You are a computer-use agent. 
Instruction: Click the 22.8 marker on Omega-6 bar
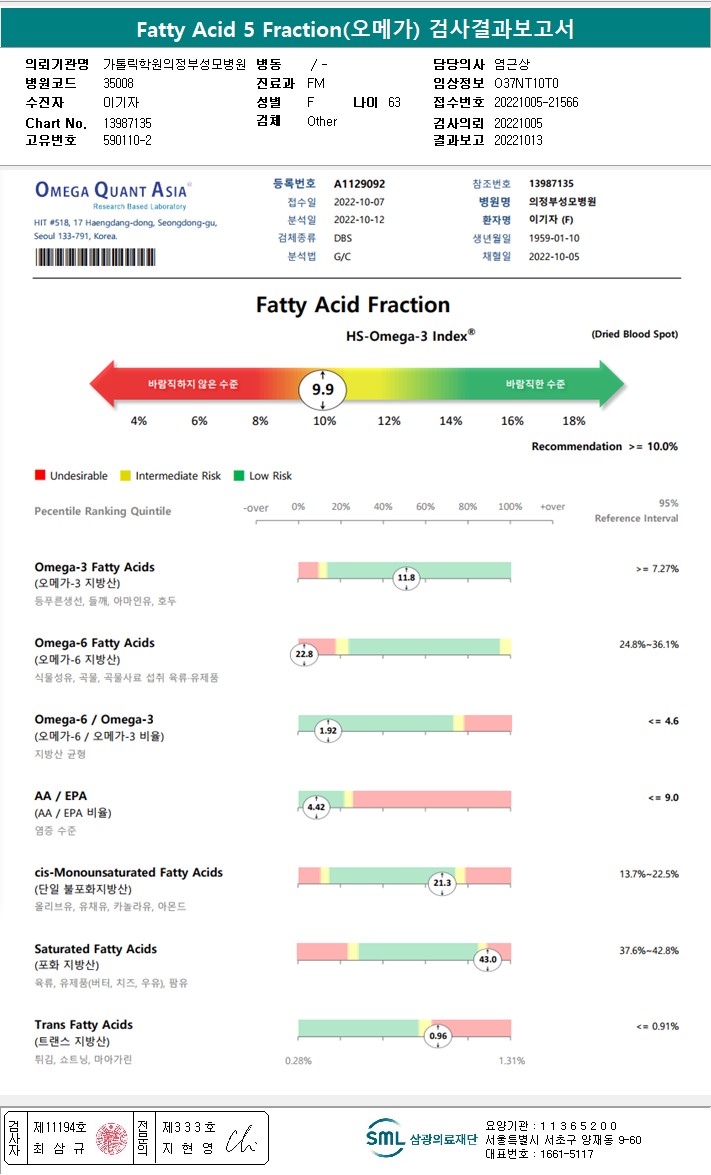[x=304, y=654]
